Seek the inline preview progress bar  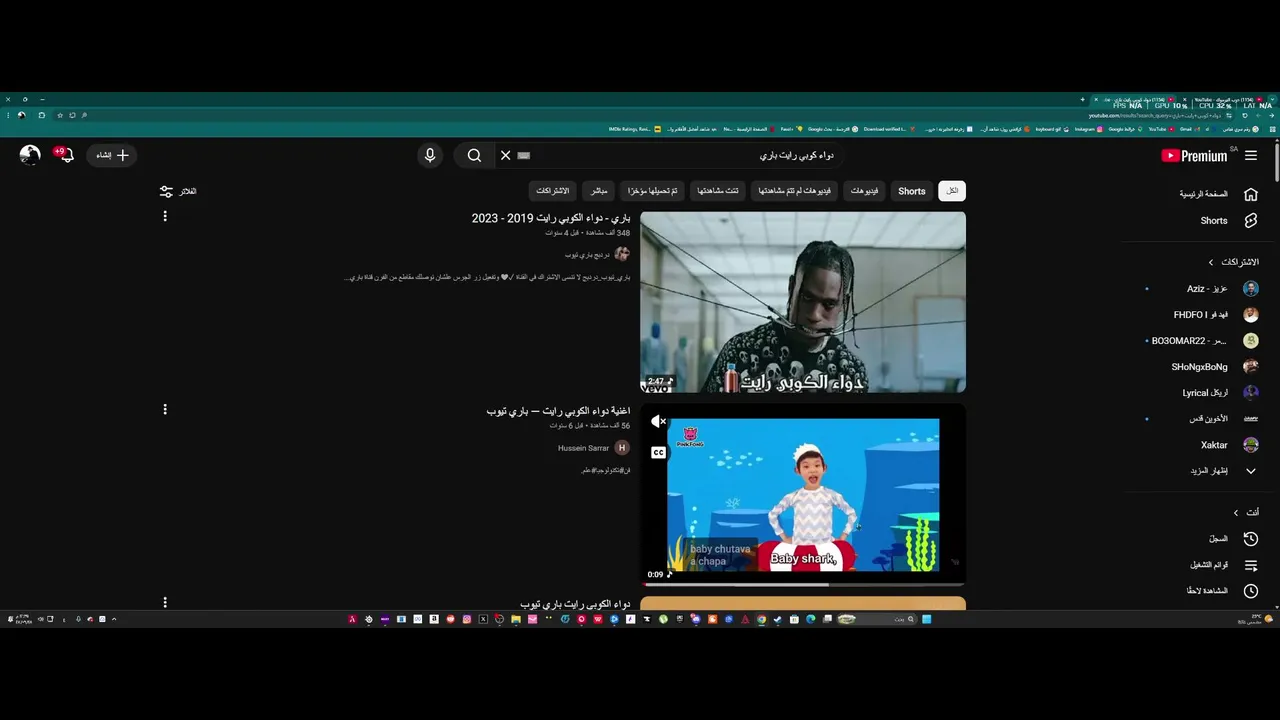click(803, 584)
